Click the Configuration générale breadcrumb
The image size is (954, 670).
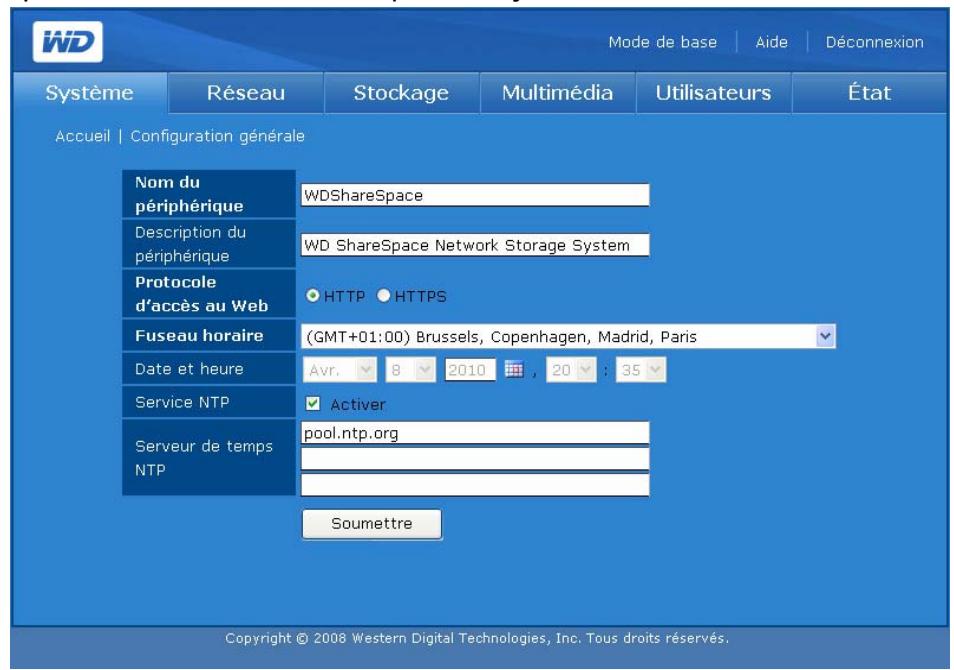point(217,136)
